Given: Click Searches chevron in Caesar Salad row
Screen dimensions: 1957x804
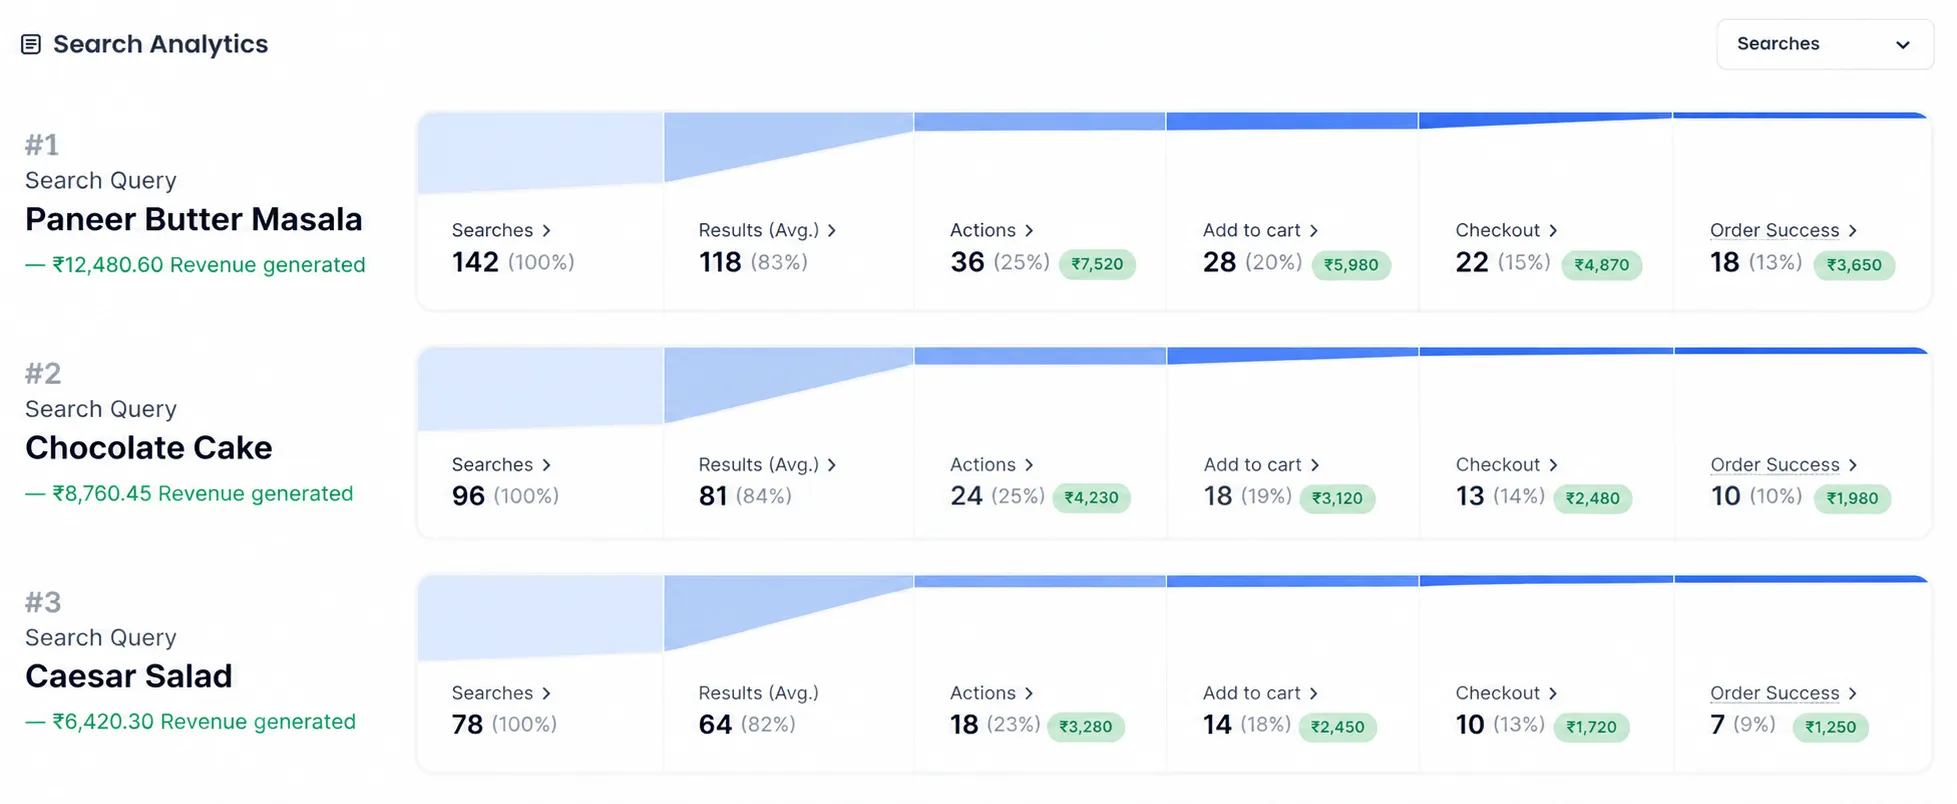Looking at the screenshot, I should (546, 693).
